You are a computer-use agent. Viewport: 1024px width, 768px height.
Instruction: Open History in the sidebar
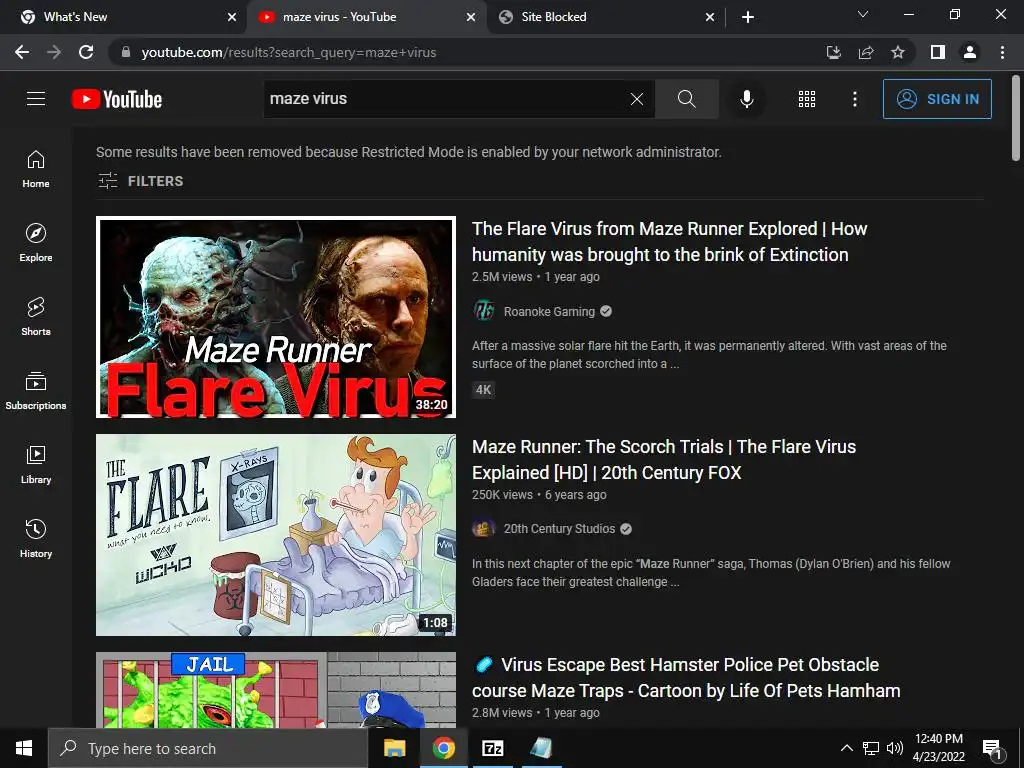(x=36, y=538)
